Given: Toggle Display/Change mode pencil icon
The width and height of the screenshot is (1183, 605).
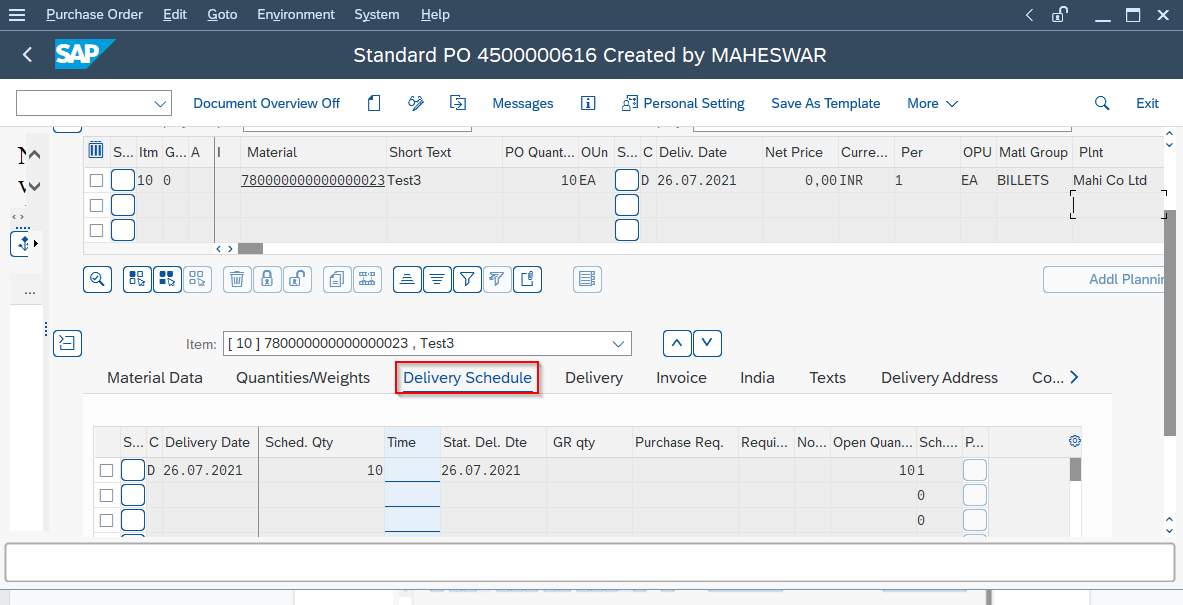Looking at the screenshot, I should click(416, 103).
